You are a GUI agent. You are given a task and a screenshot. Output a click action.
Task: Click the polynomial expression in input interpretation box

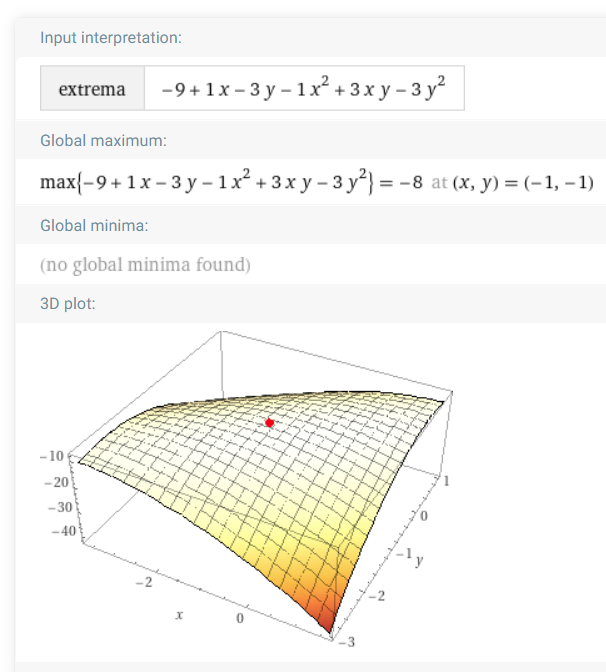click(x=303, y=88)
